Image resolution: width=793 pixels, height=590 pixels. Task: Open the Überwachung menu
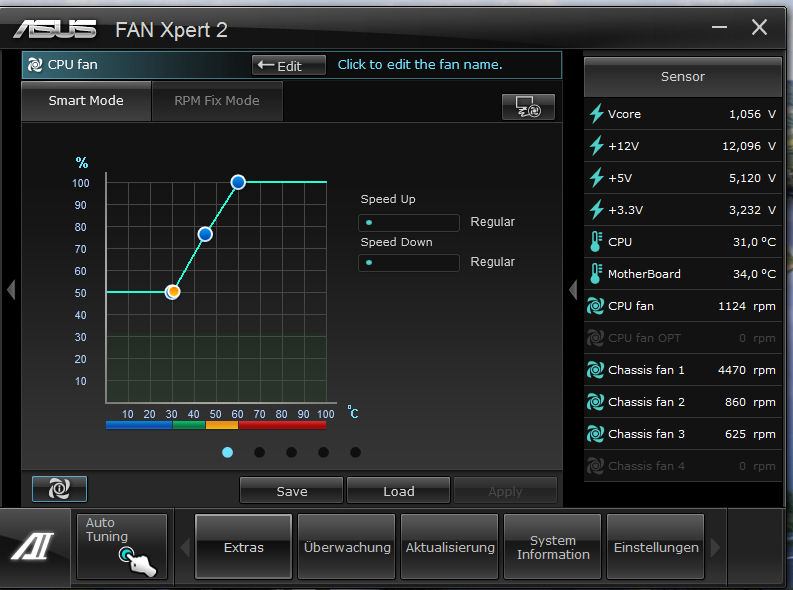click(x=347, y=547)
